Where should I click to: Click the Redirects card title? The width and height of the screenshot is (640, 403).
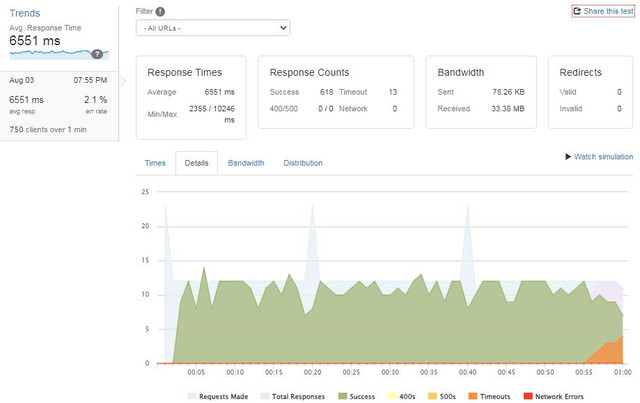(580, 72)
